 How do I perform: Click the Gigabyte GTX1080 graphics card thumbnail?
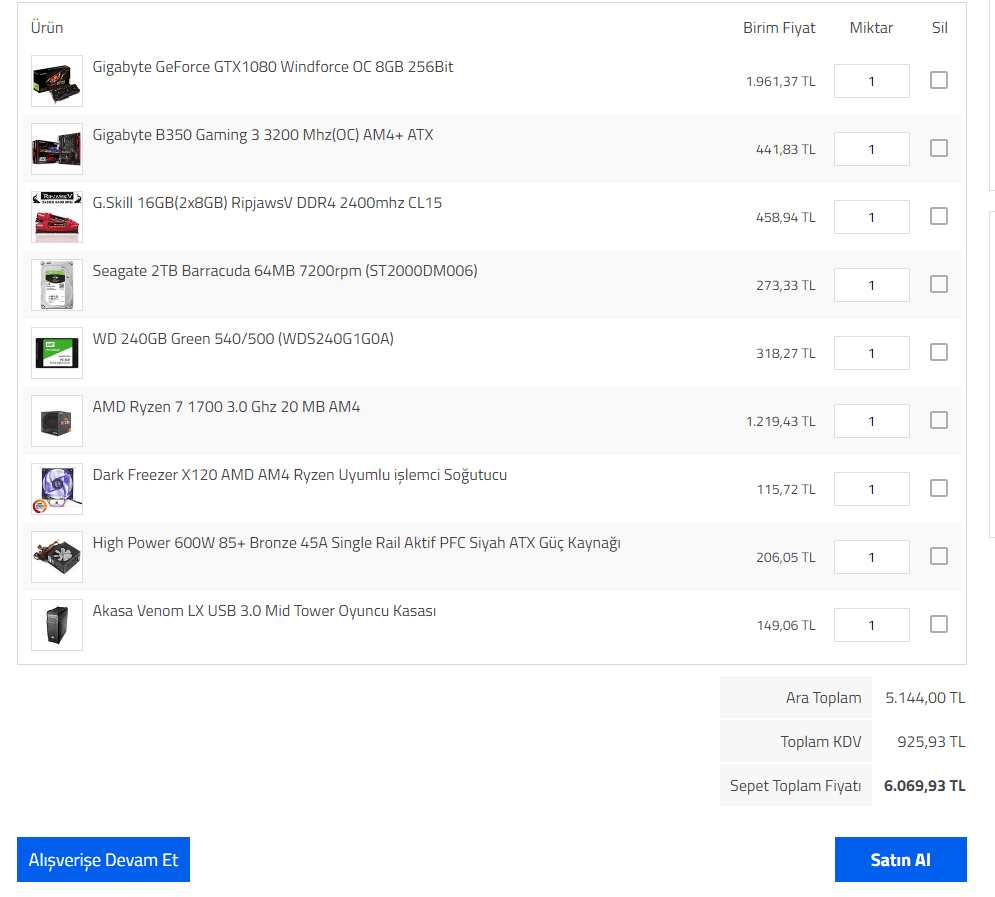pos(56,81)
